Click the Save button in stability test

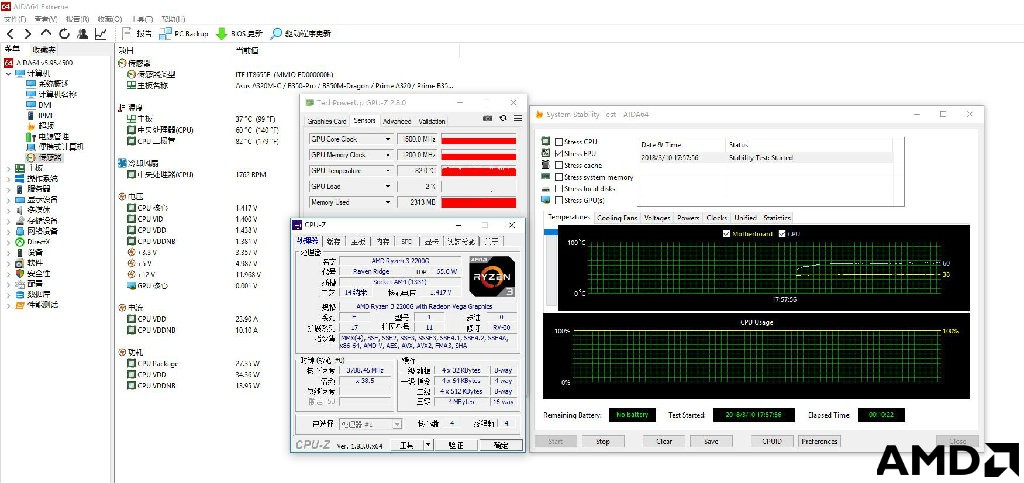(x=711, y=441)
